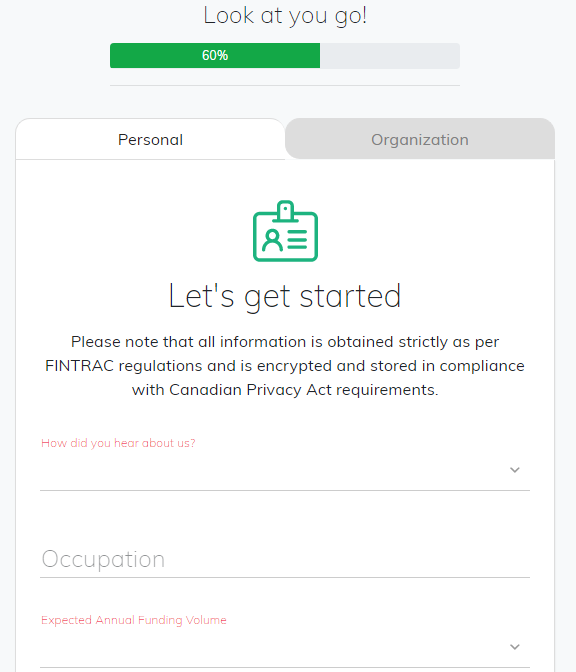
Task: Click the green ID badge icon
Action: 285,231
